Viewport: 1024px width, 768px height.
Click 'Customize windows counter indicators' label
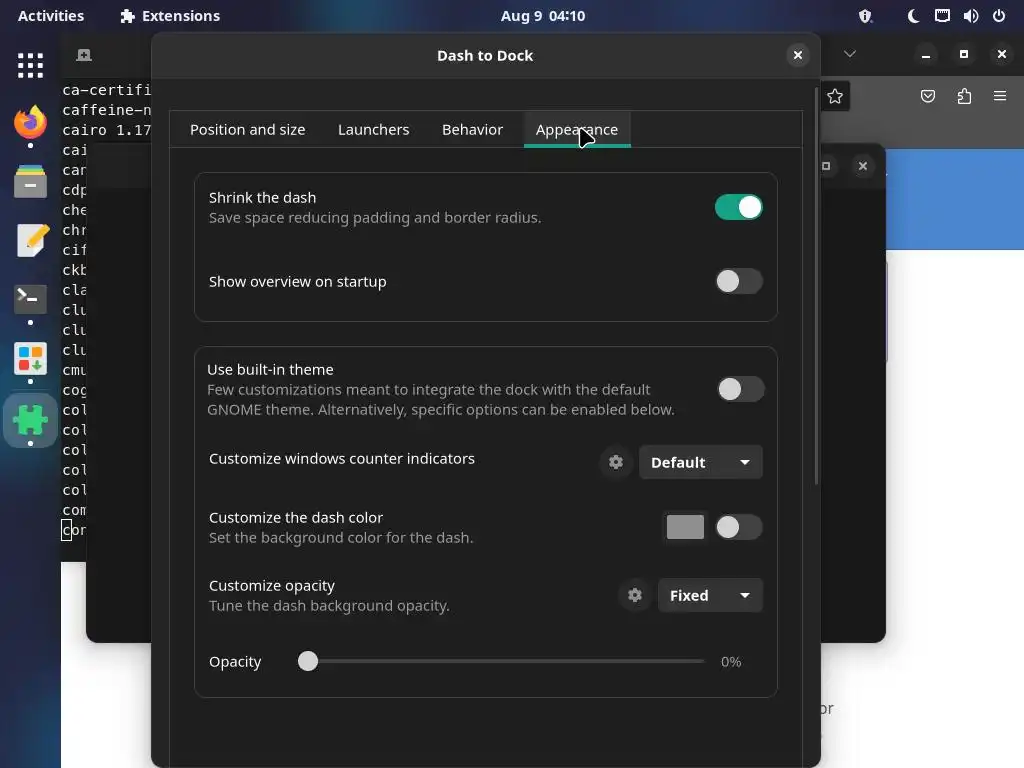342,459
